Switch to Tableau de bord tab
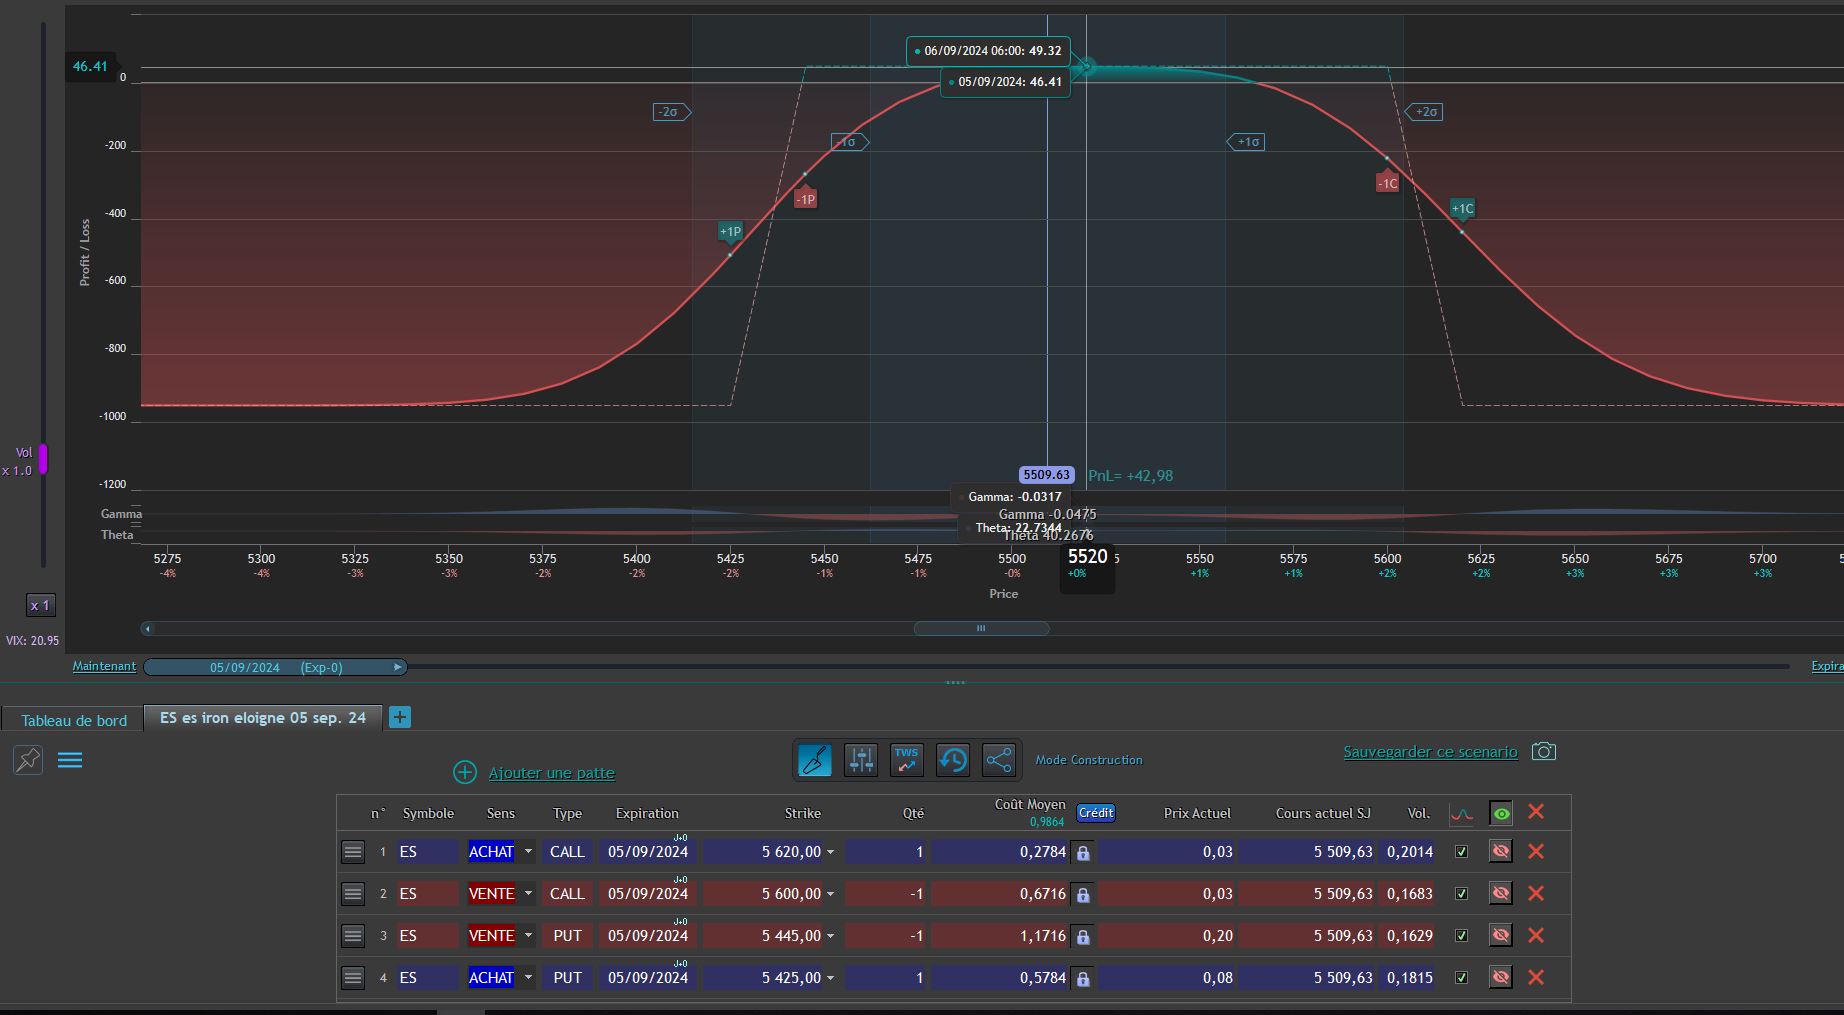 tap(74, 720)
